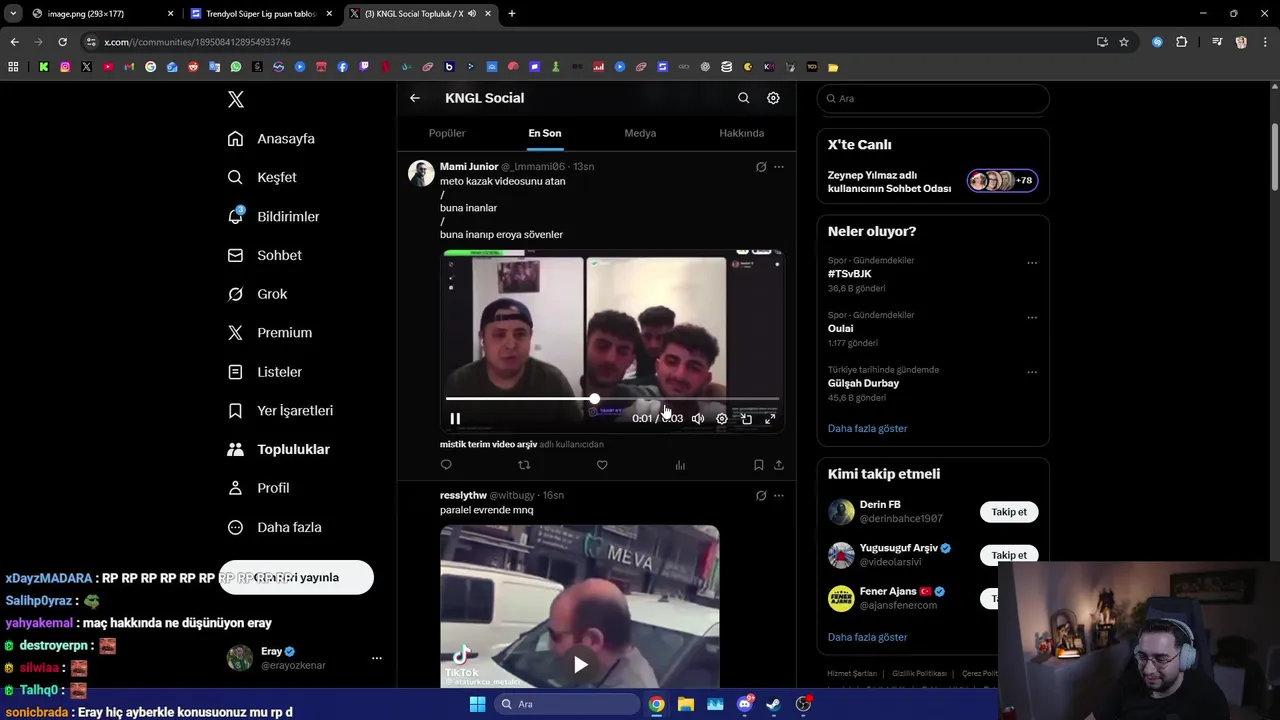Image resolution: width=1280 pixels, height=720 pixels.
Task: Search within KNGL Social community
Action: click(743, 98)
